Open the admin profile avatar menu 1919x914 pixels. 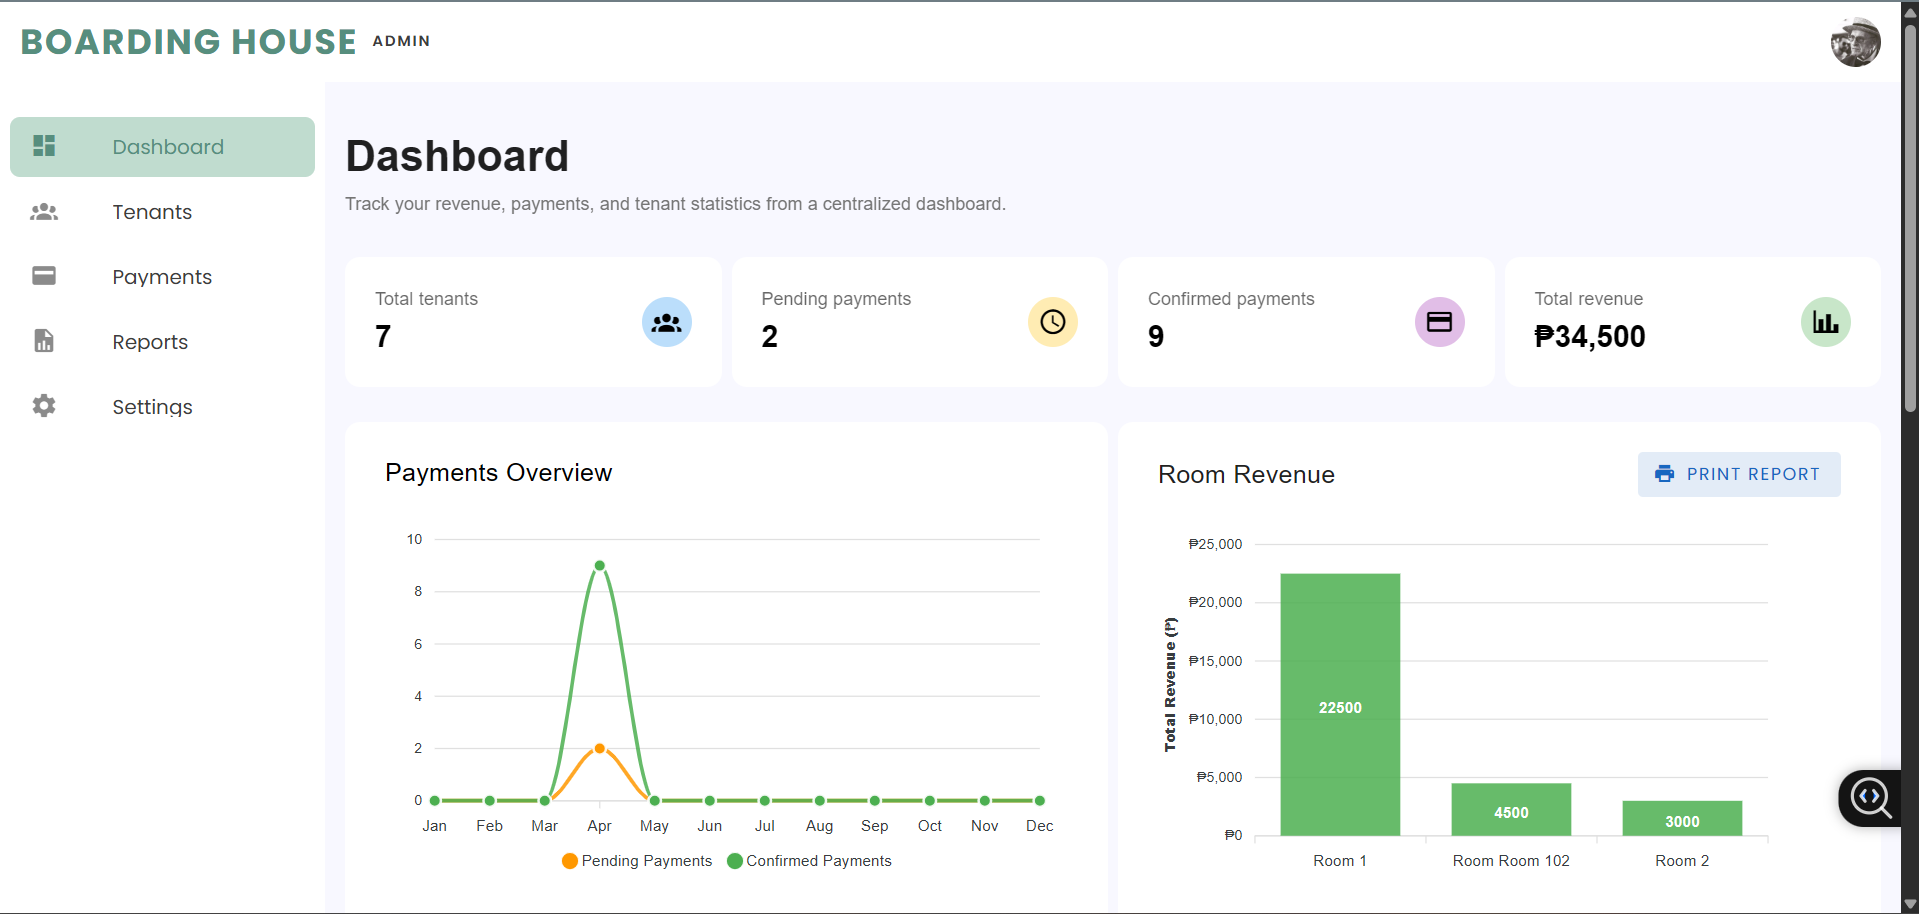1856,42
